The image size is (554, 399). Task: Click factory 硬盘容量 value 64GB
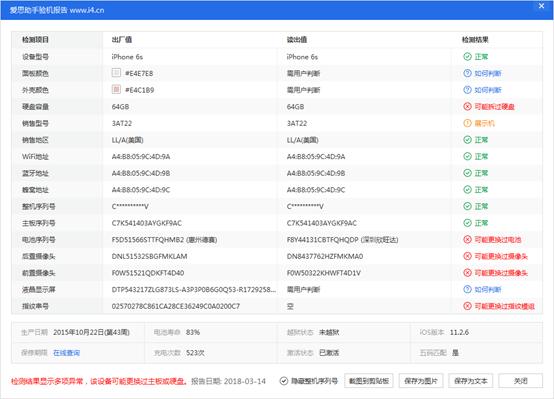click(x=120, y=107)
